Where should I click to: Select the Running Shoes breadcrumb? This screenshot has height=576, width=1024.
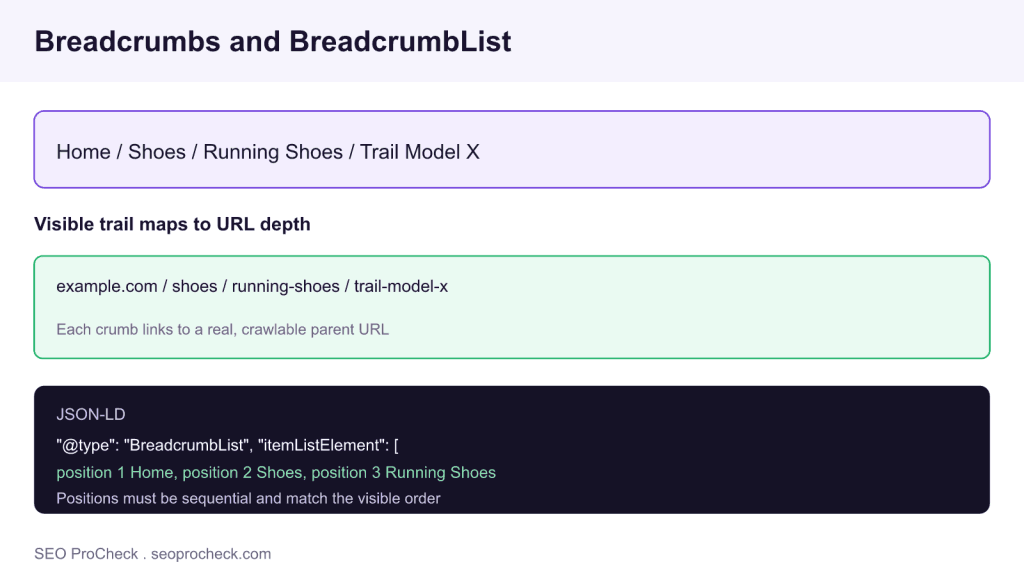273,152
